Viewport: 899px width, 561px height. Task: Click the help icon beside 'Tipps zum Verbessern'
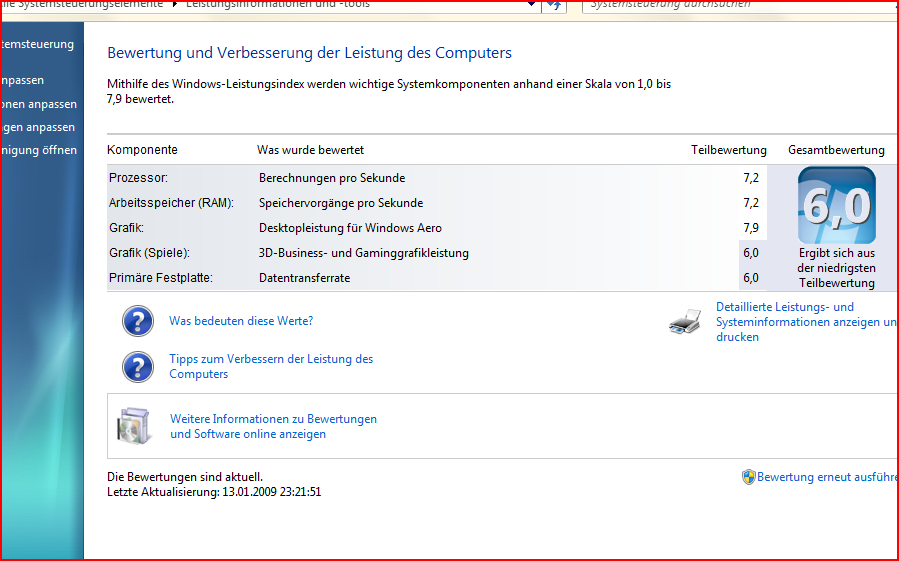click(x=138, y=367)
